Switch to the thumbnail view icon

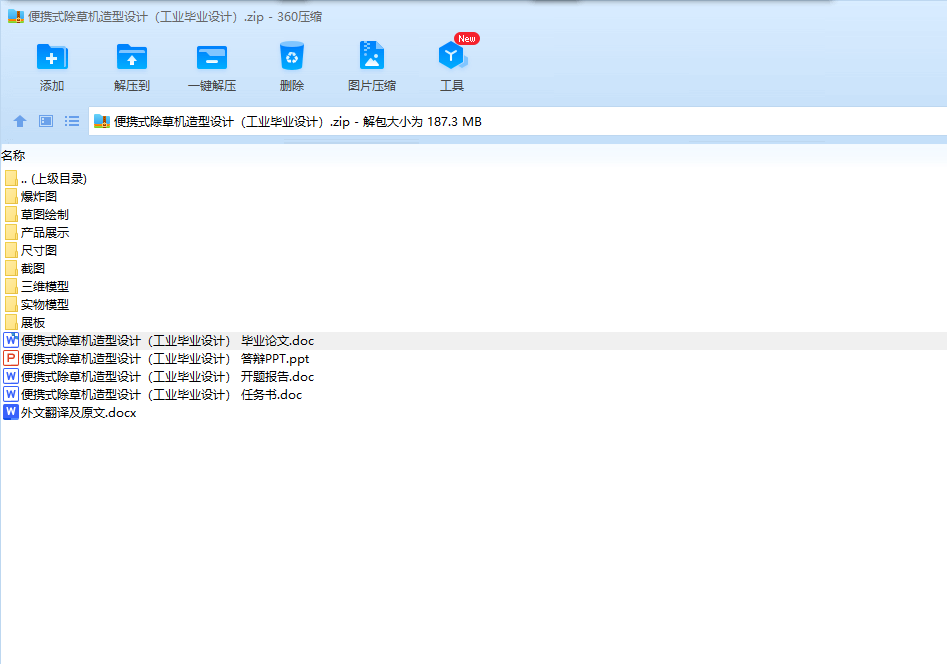point(46,121)
